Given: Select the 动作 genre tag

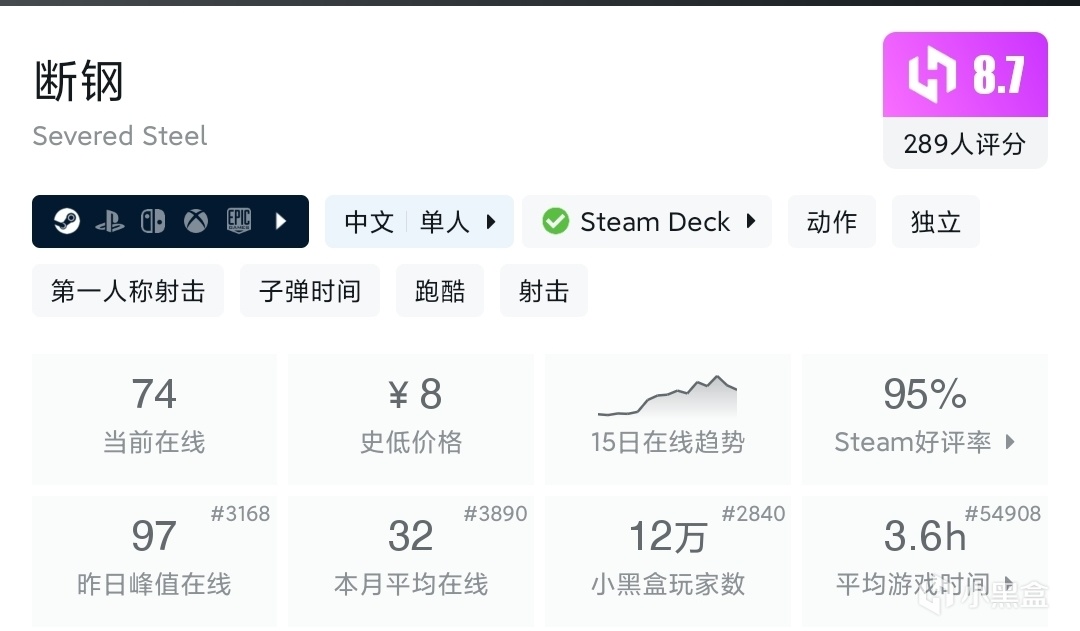Looking at the screenshot, I should click(832, 222).
